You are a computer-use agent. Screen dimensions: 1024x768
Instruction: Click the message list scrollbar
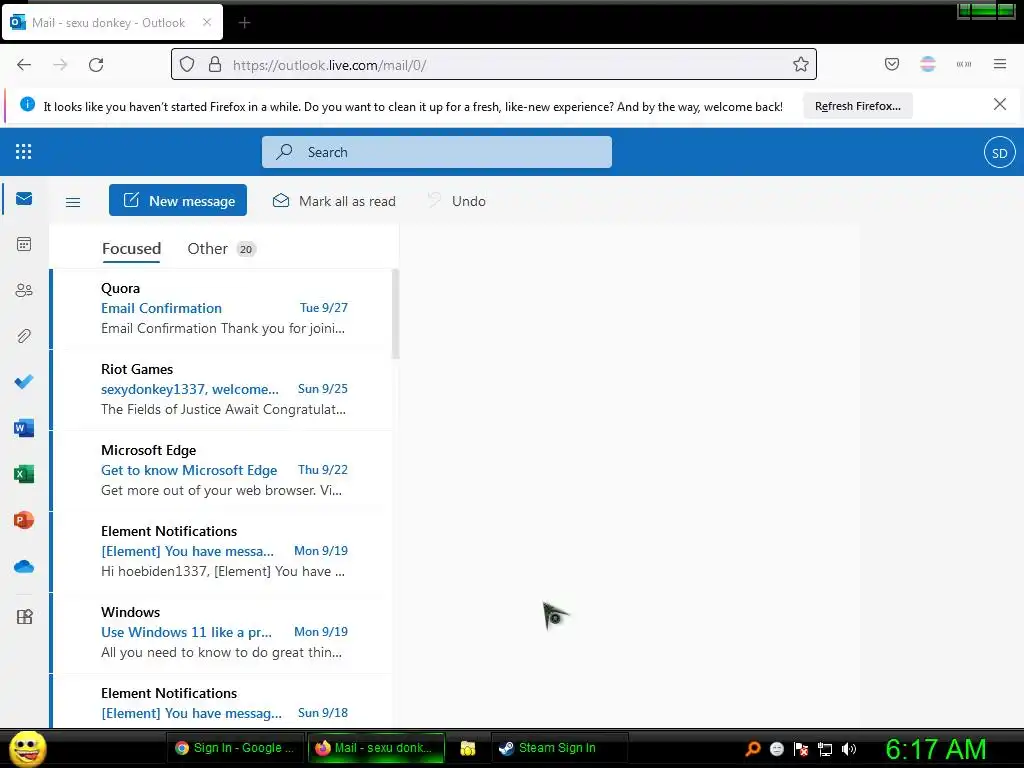tap(395, 313)
